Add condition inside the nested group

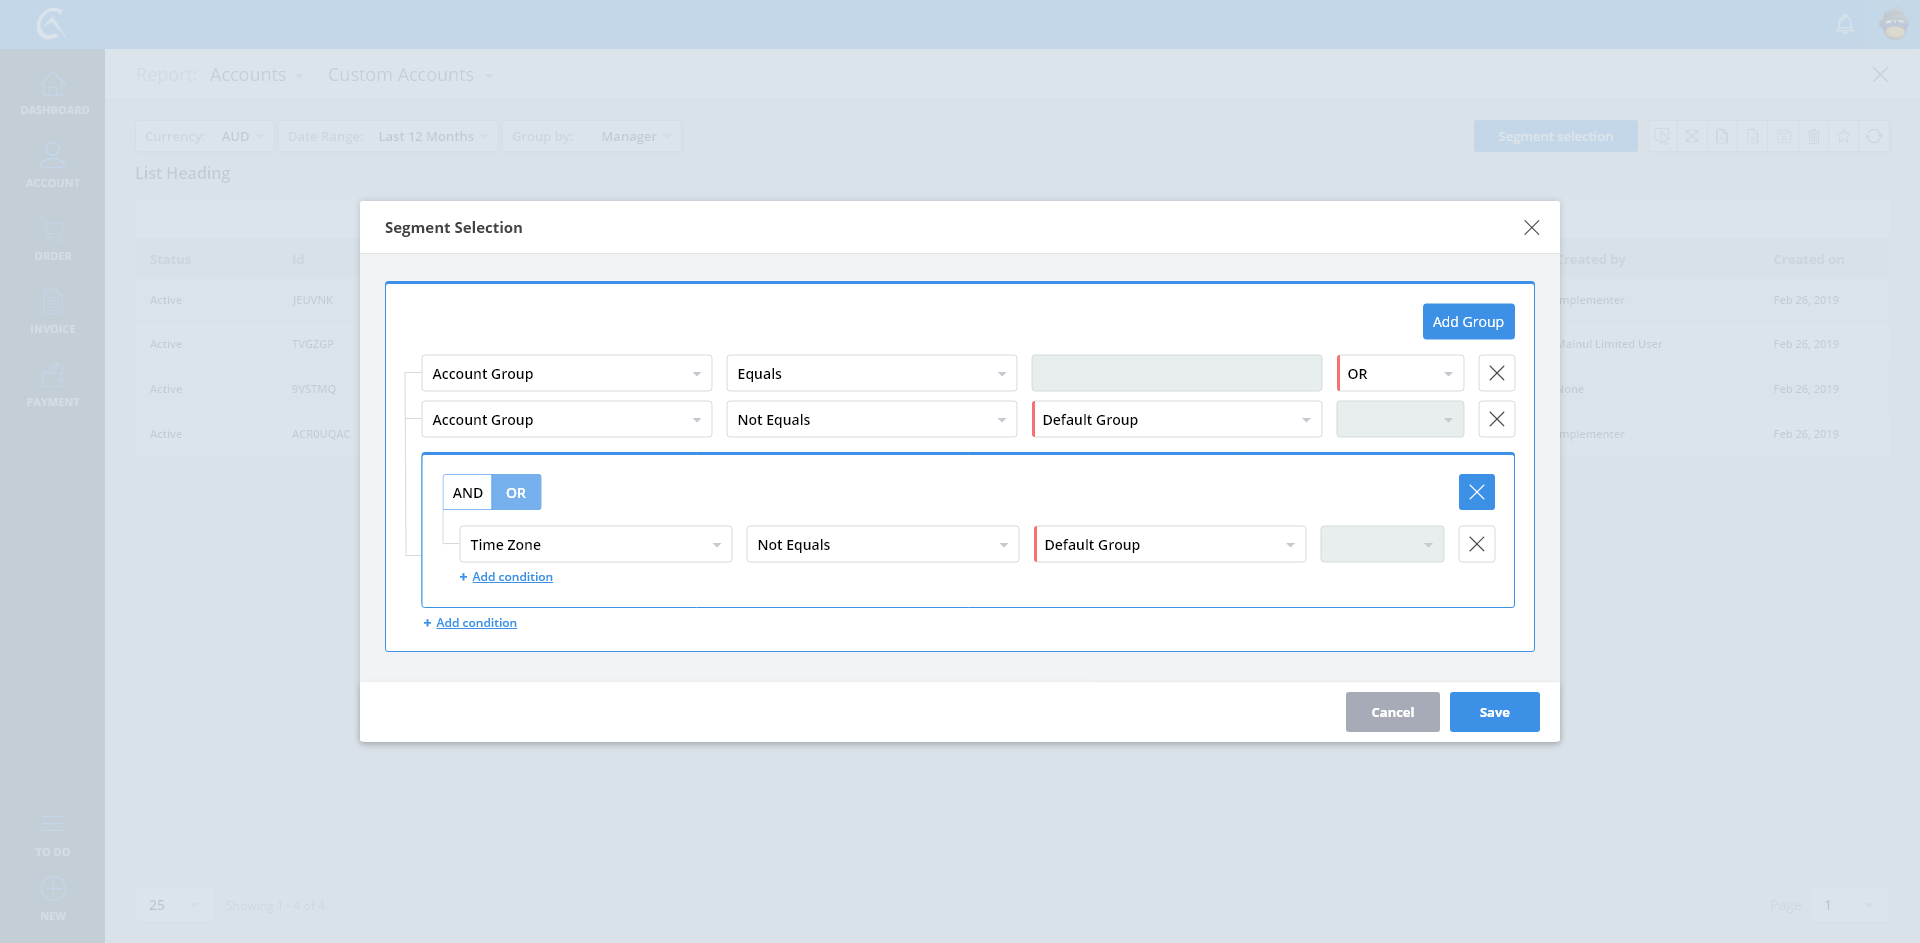click(x=512, y=577)
